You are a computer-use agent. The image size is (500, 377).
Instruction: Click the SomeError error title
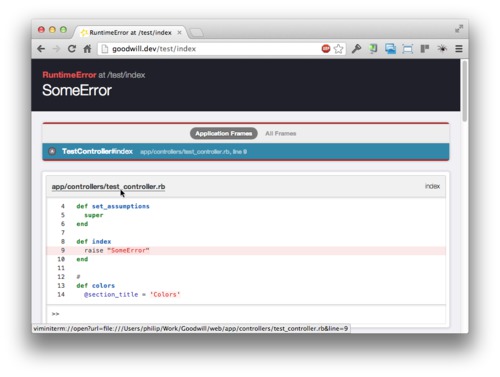pos(77,90)
